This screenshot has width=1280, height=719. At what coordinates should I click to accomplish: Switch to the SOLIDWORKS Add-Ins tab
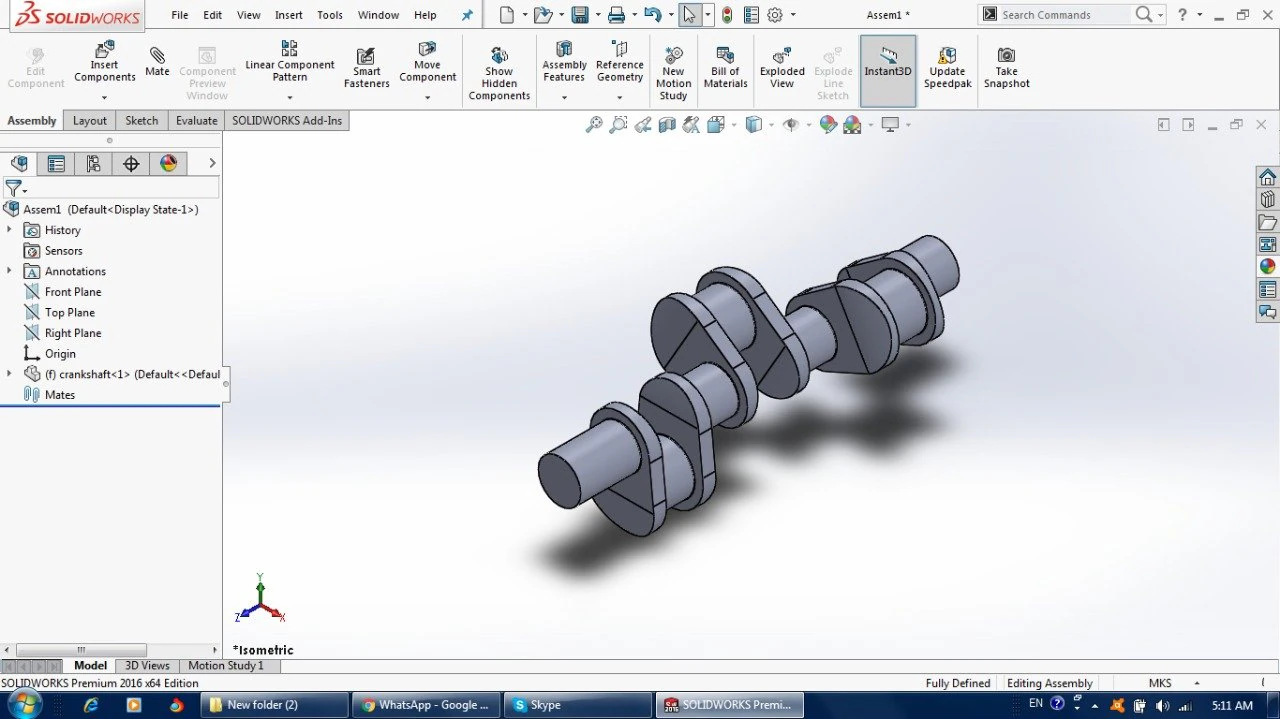point(287,121)
